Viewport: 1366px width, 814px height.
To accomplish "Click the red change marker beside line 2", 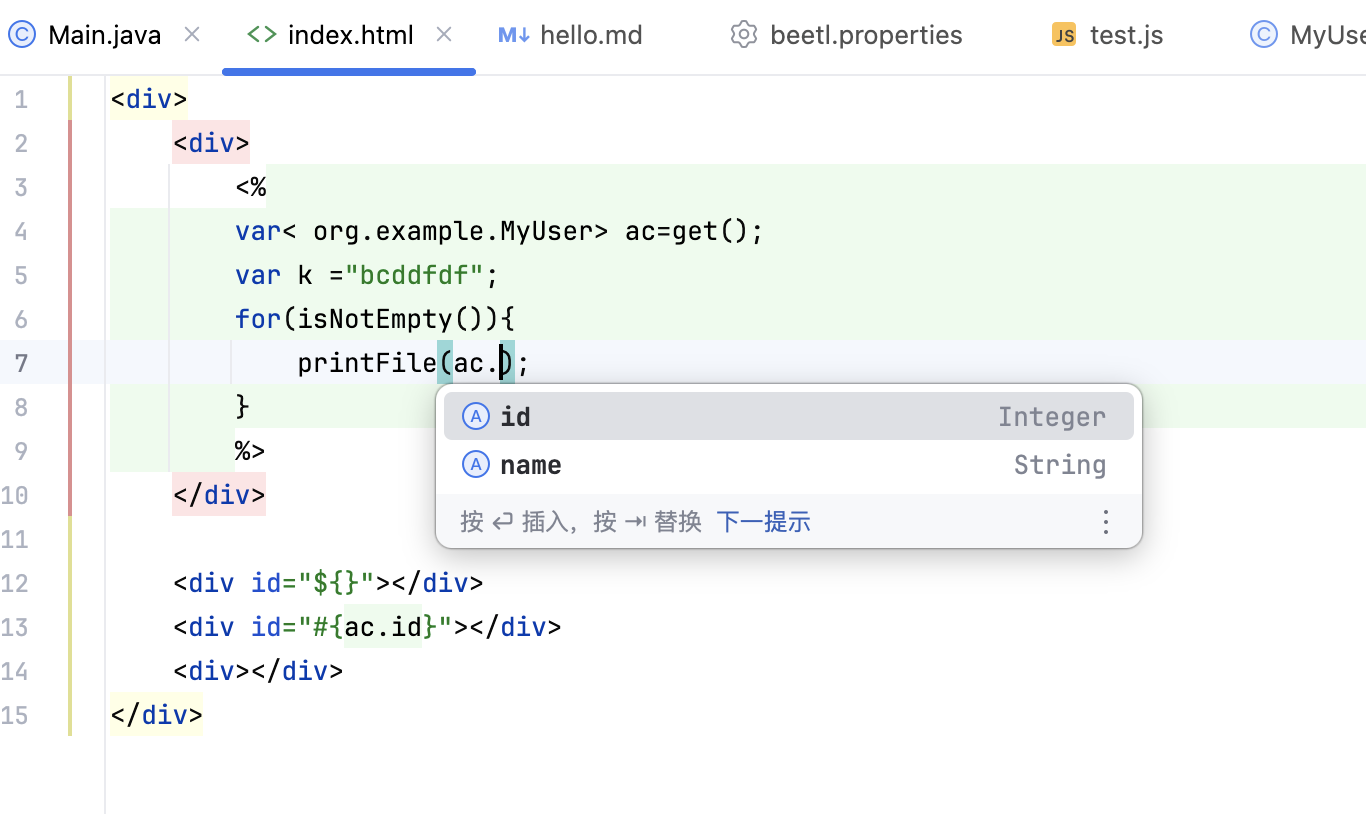I will (x=70, y=144).
